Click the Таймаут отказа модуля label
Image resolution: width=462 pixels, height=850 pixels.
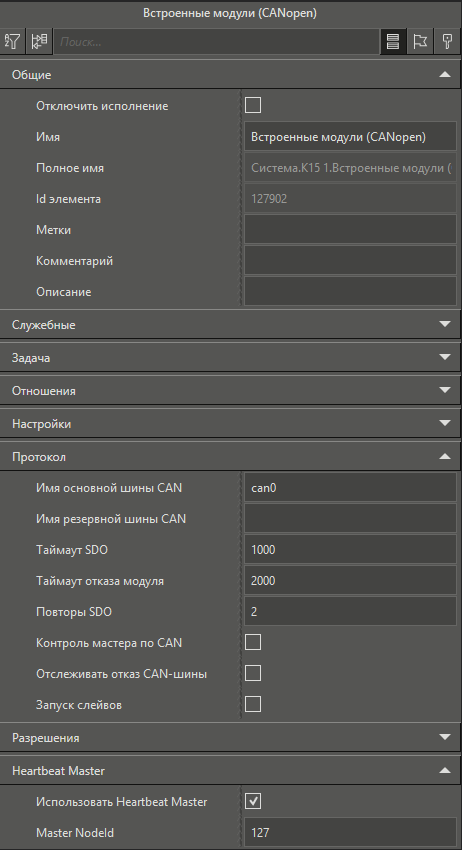click(x=100, y=581)
